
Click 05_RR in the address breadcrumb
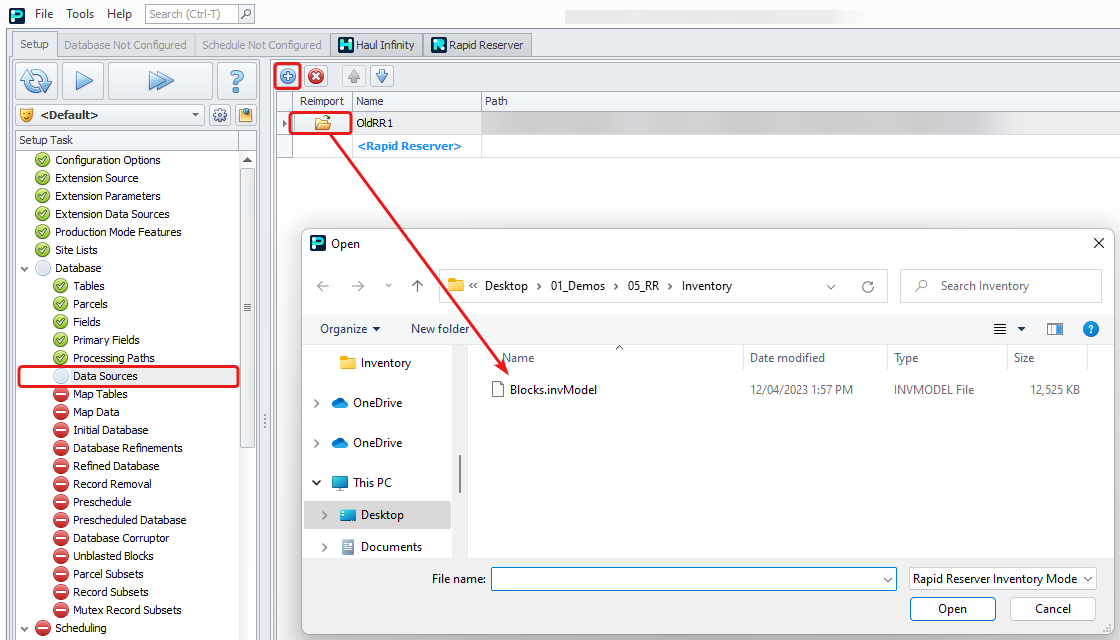pyautogui.click(x=644, y=286)
